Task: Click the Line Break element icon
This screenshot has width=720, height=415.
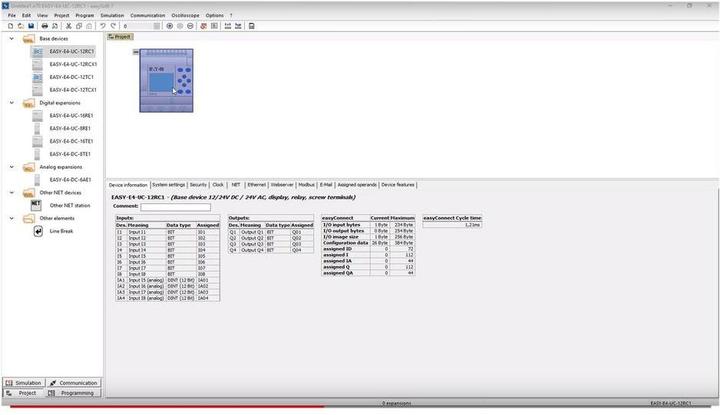Action: tap(38, 231)
